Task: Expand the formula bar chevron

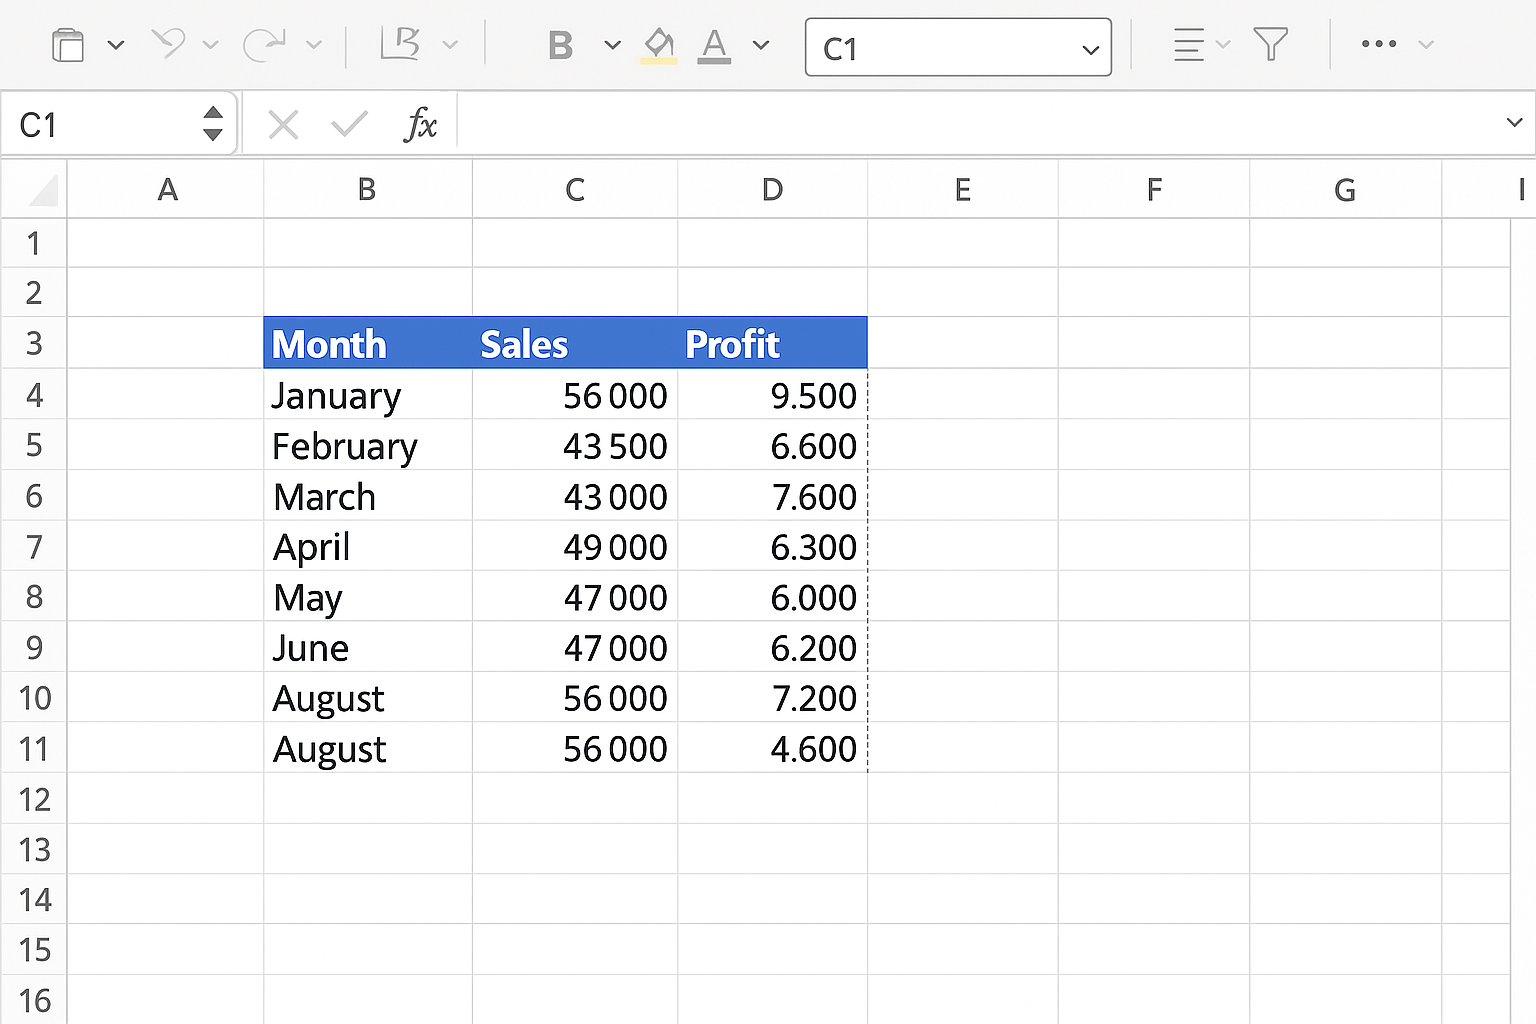Action: [1514, 123]
